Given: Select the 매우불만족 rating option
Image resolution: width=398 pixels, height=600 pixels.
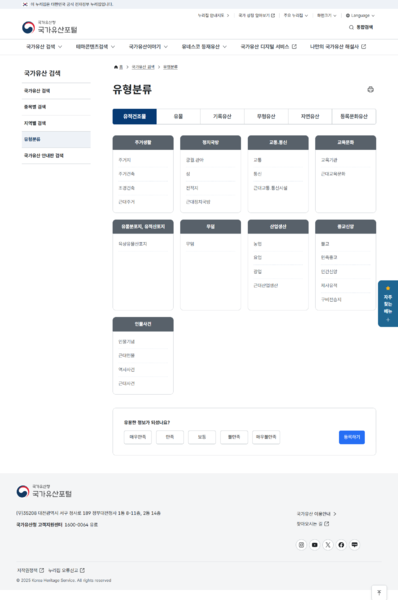Looking at the screenshot, I should click(266, 437).
